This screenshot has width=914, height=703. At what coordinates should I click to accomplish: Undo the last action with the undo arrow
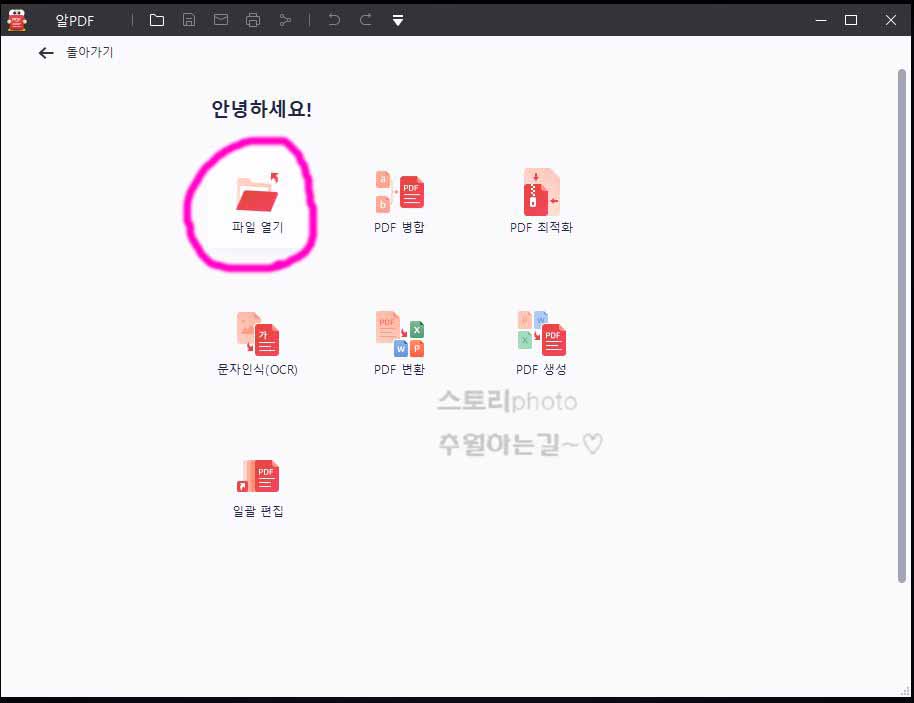click(x=334, y=19)
